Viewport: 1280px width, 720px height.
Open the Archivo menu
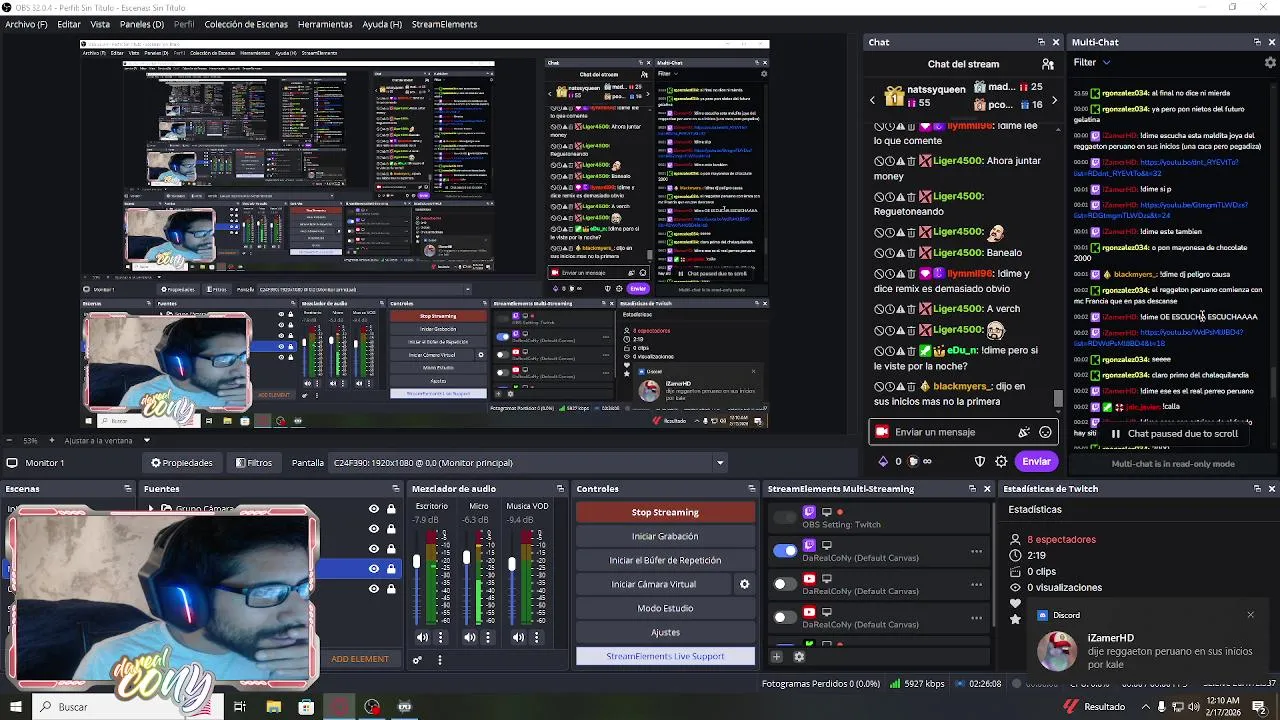point(26,24)
